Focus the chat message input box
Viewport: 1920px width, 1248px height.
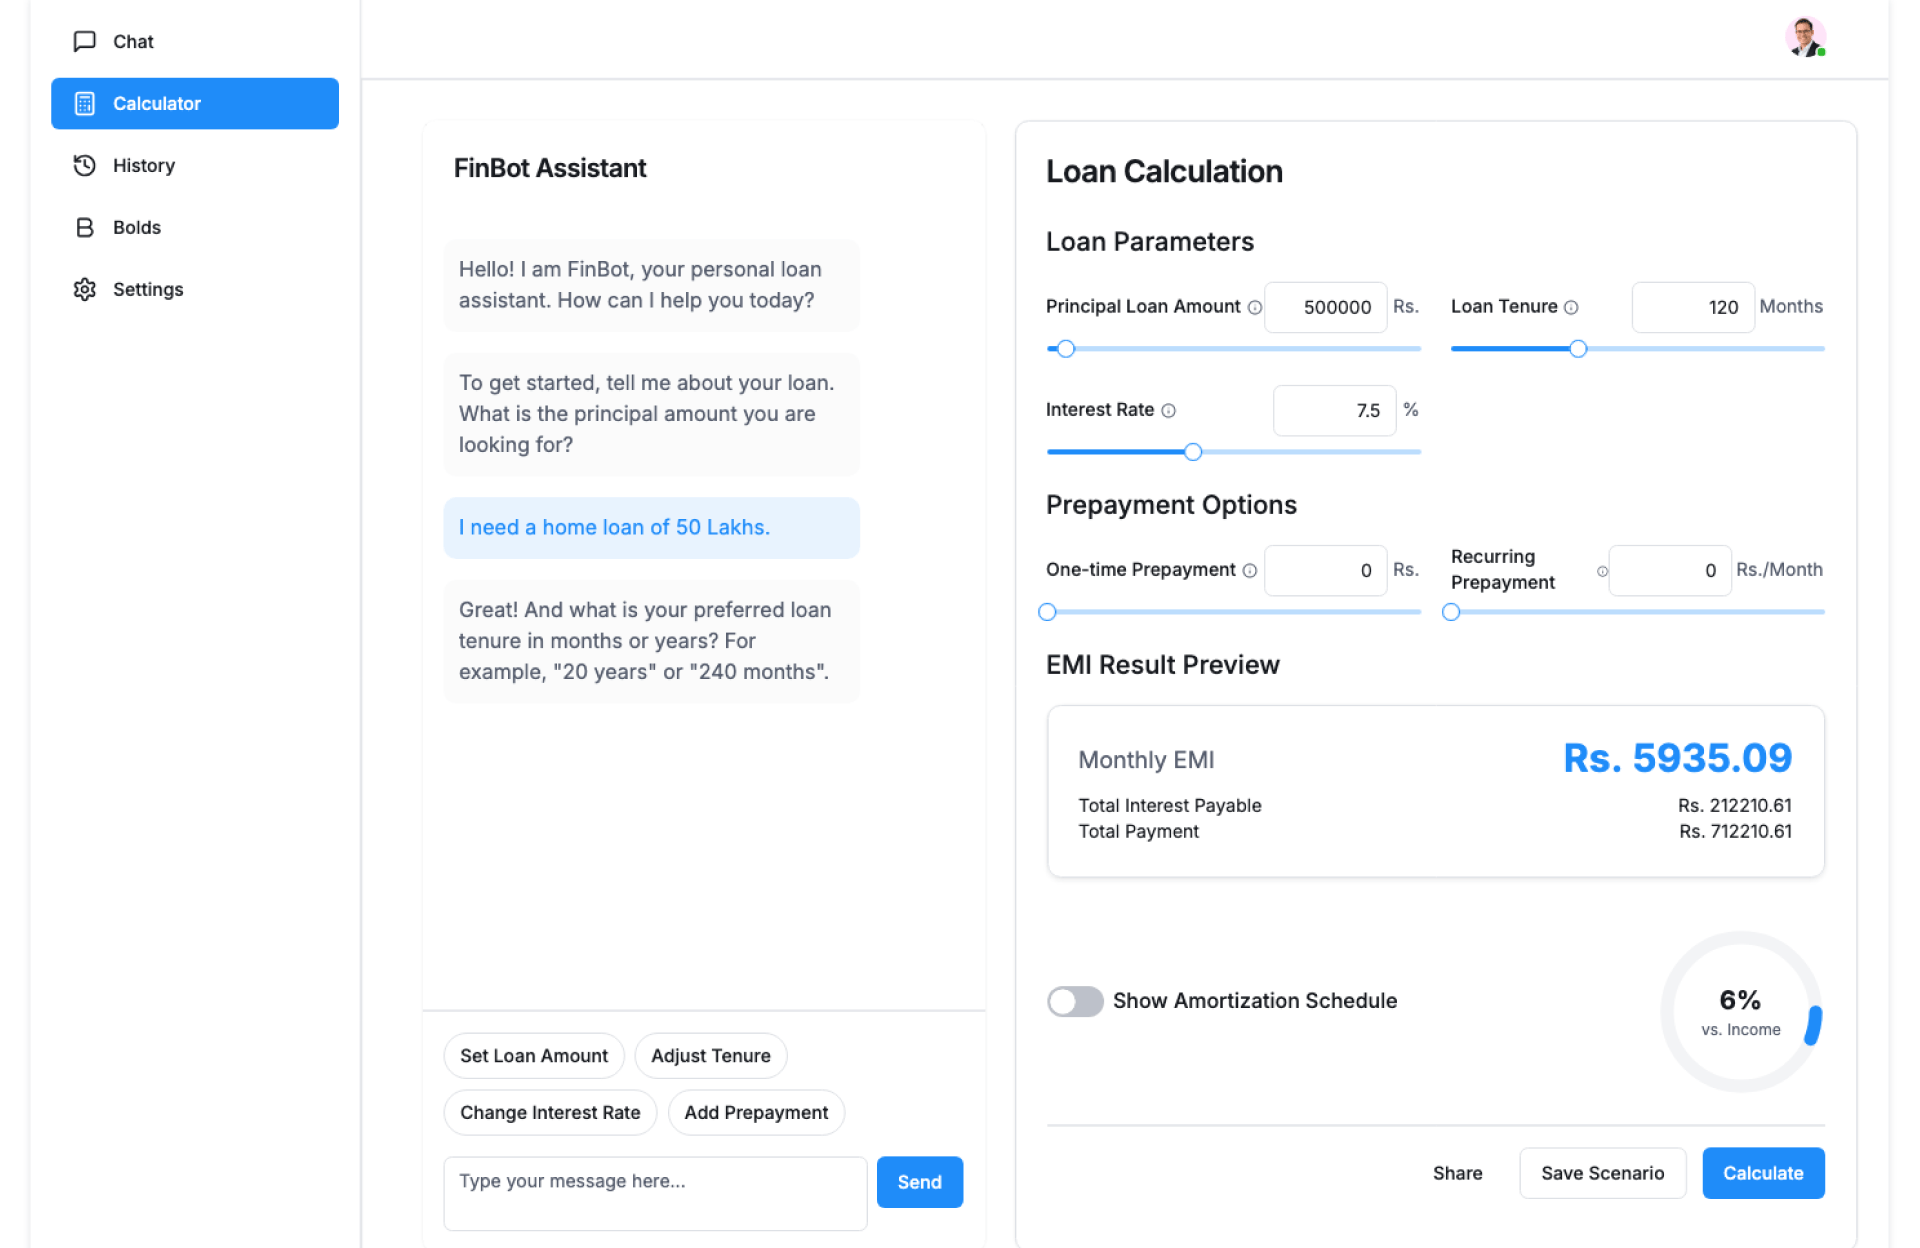click(x=655, y=1193)
